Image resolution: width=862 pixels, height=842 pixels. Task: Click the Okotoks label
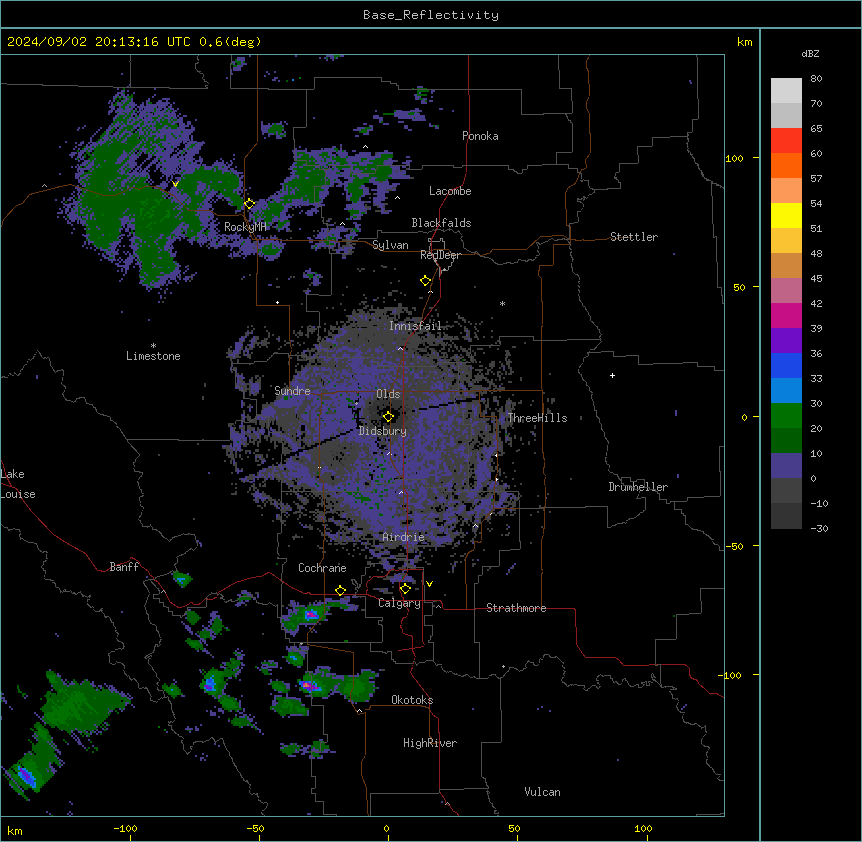[x=412, y=700]
